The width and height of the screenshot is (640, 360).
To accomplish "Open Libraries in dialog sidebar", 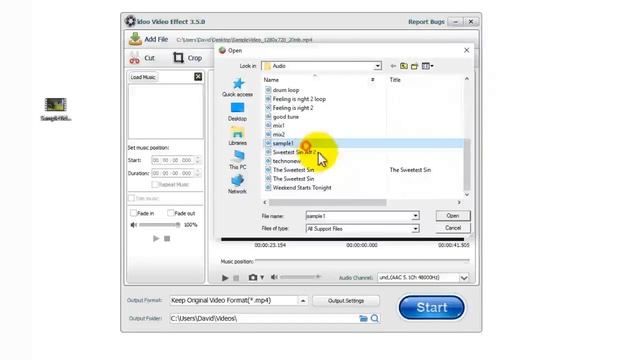I will coord(238,136).
